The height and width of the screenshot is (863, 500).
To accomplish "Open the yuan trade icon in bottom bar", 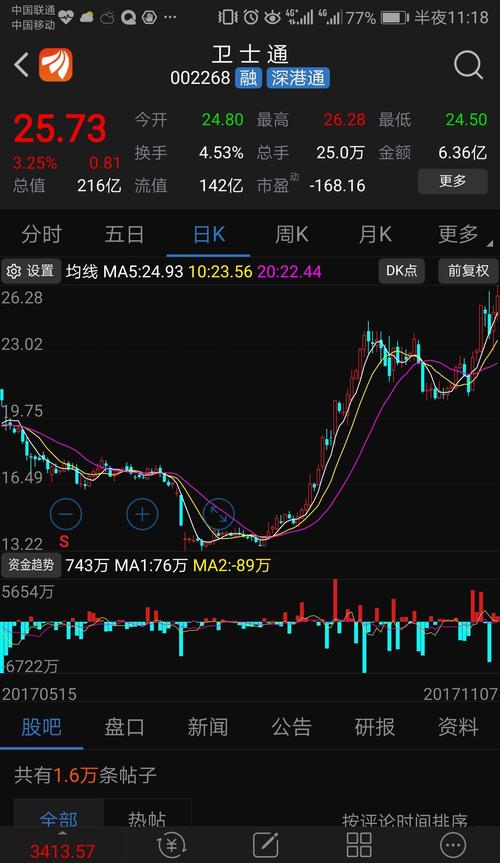I will point(171,844).
